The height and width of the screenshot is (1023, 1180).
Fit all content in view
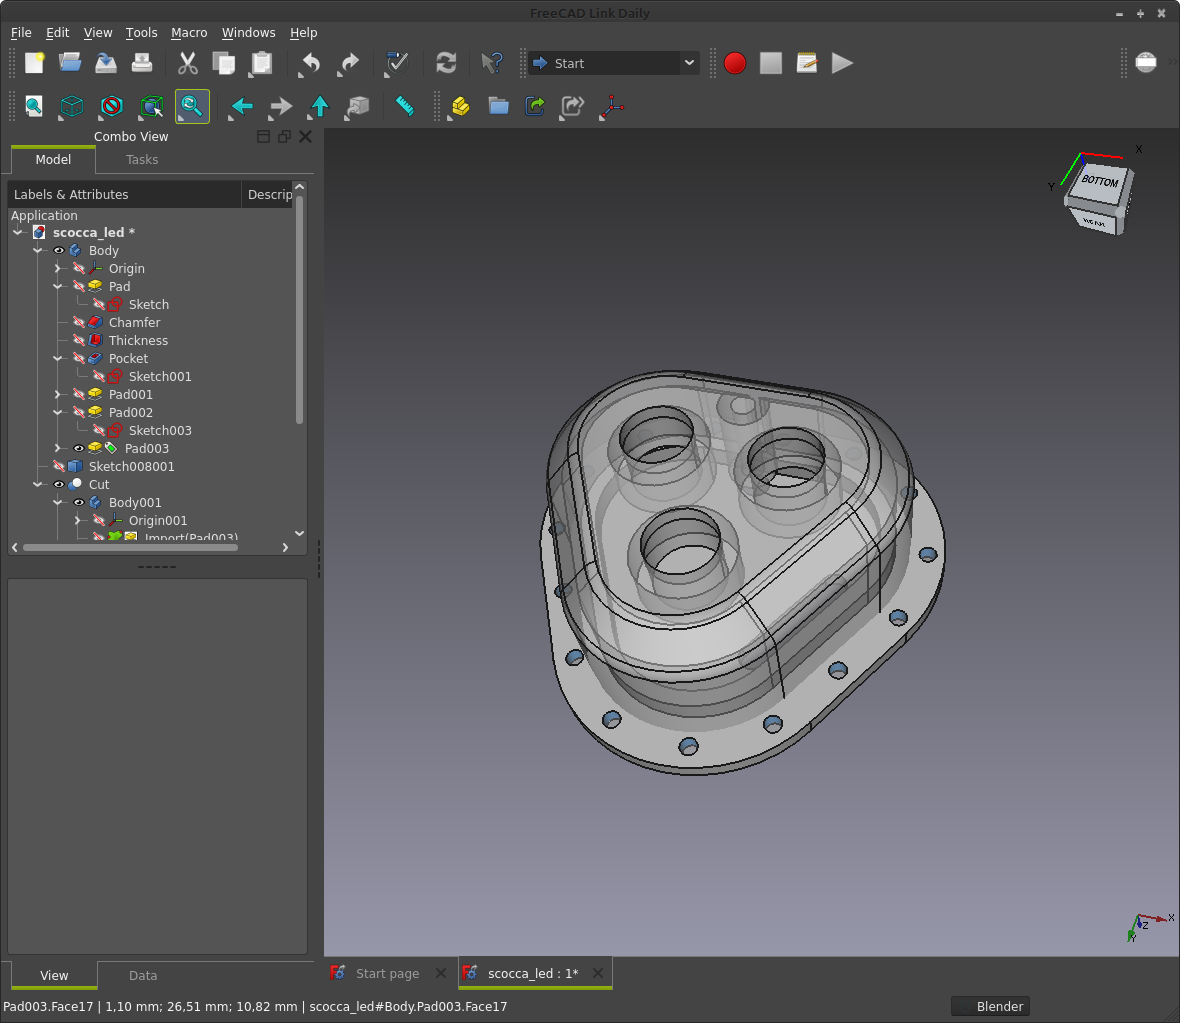(34, 107)
